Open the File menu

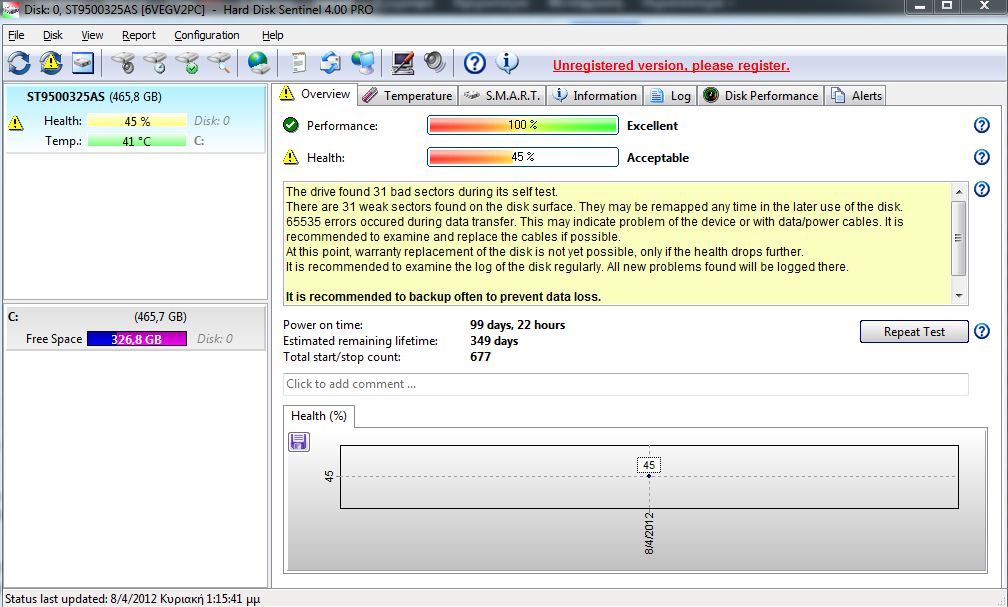[x=16, y=35]
